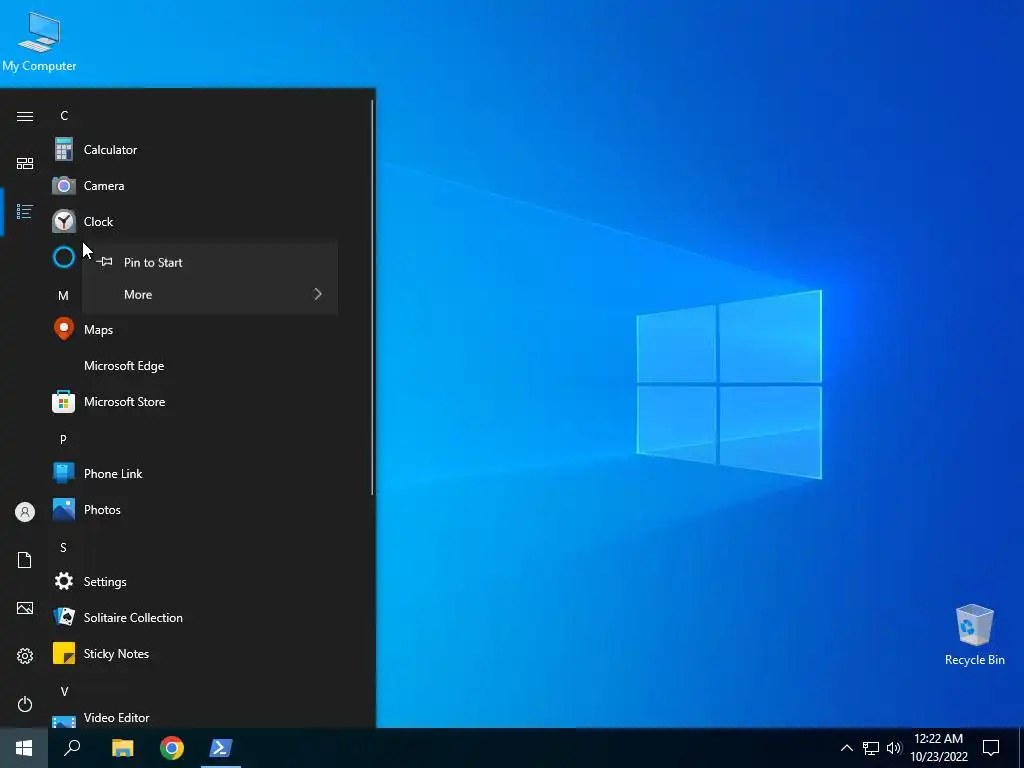Select the Recycle Bin desktop icon
Image resolution: width=1024 pixels, height=768 pixels.
(x=974, y=635)
